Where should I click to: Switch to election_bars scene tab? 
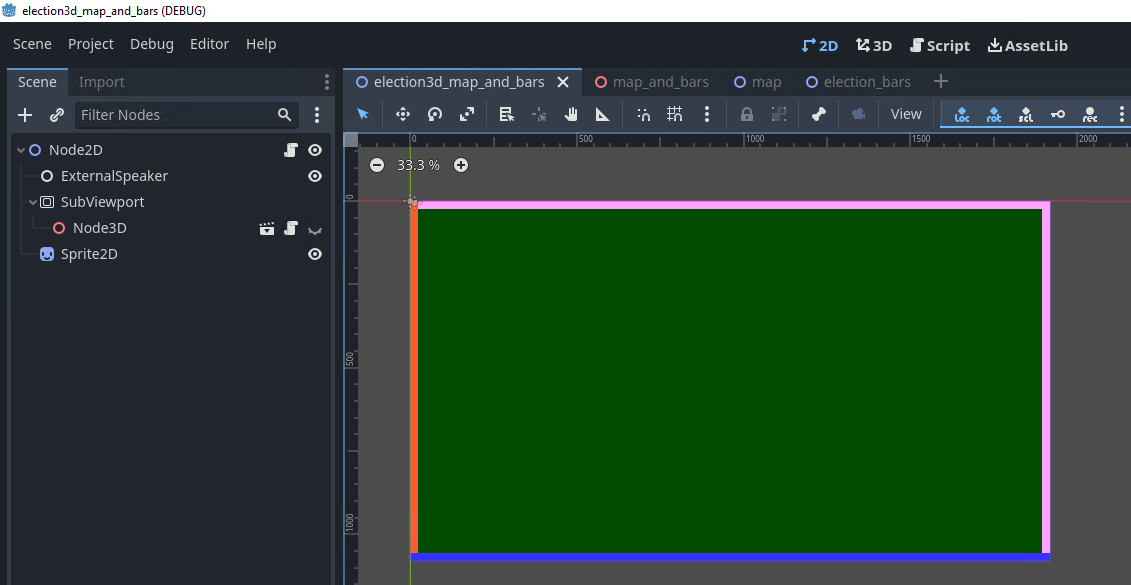858,82
